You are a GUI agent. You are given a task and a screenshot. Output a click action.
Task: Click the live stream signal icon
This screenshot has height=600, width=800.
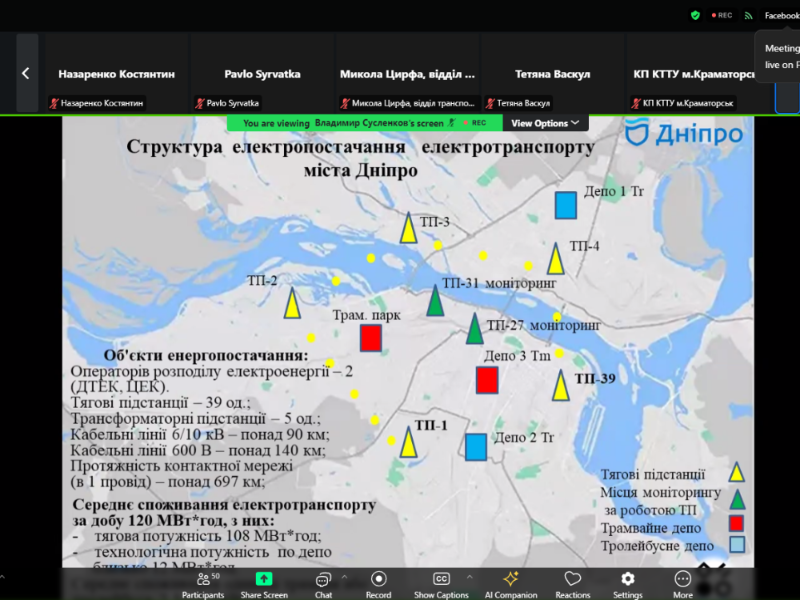pyautogui.click(x=748, y=15)
